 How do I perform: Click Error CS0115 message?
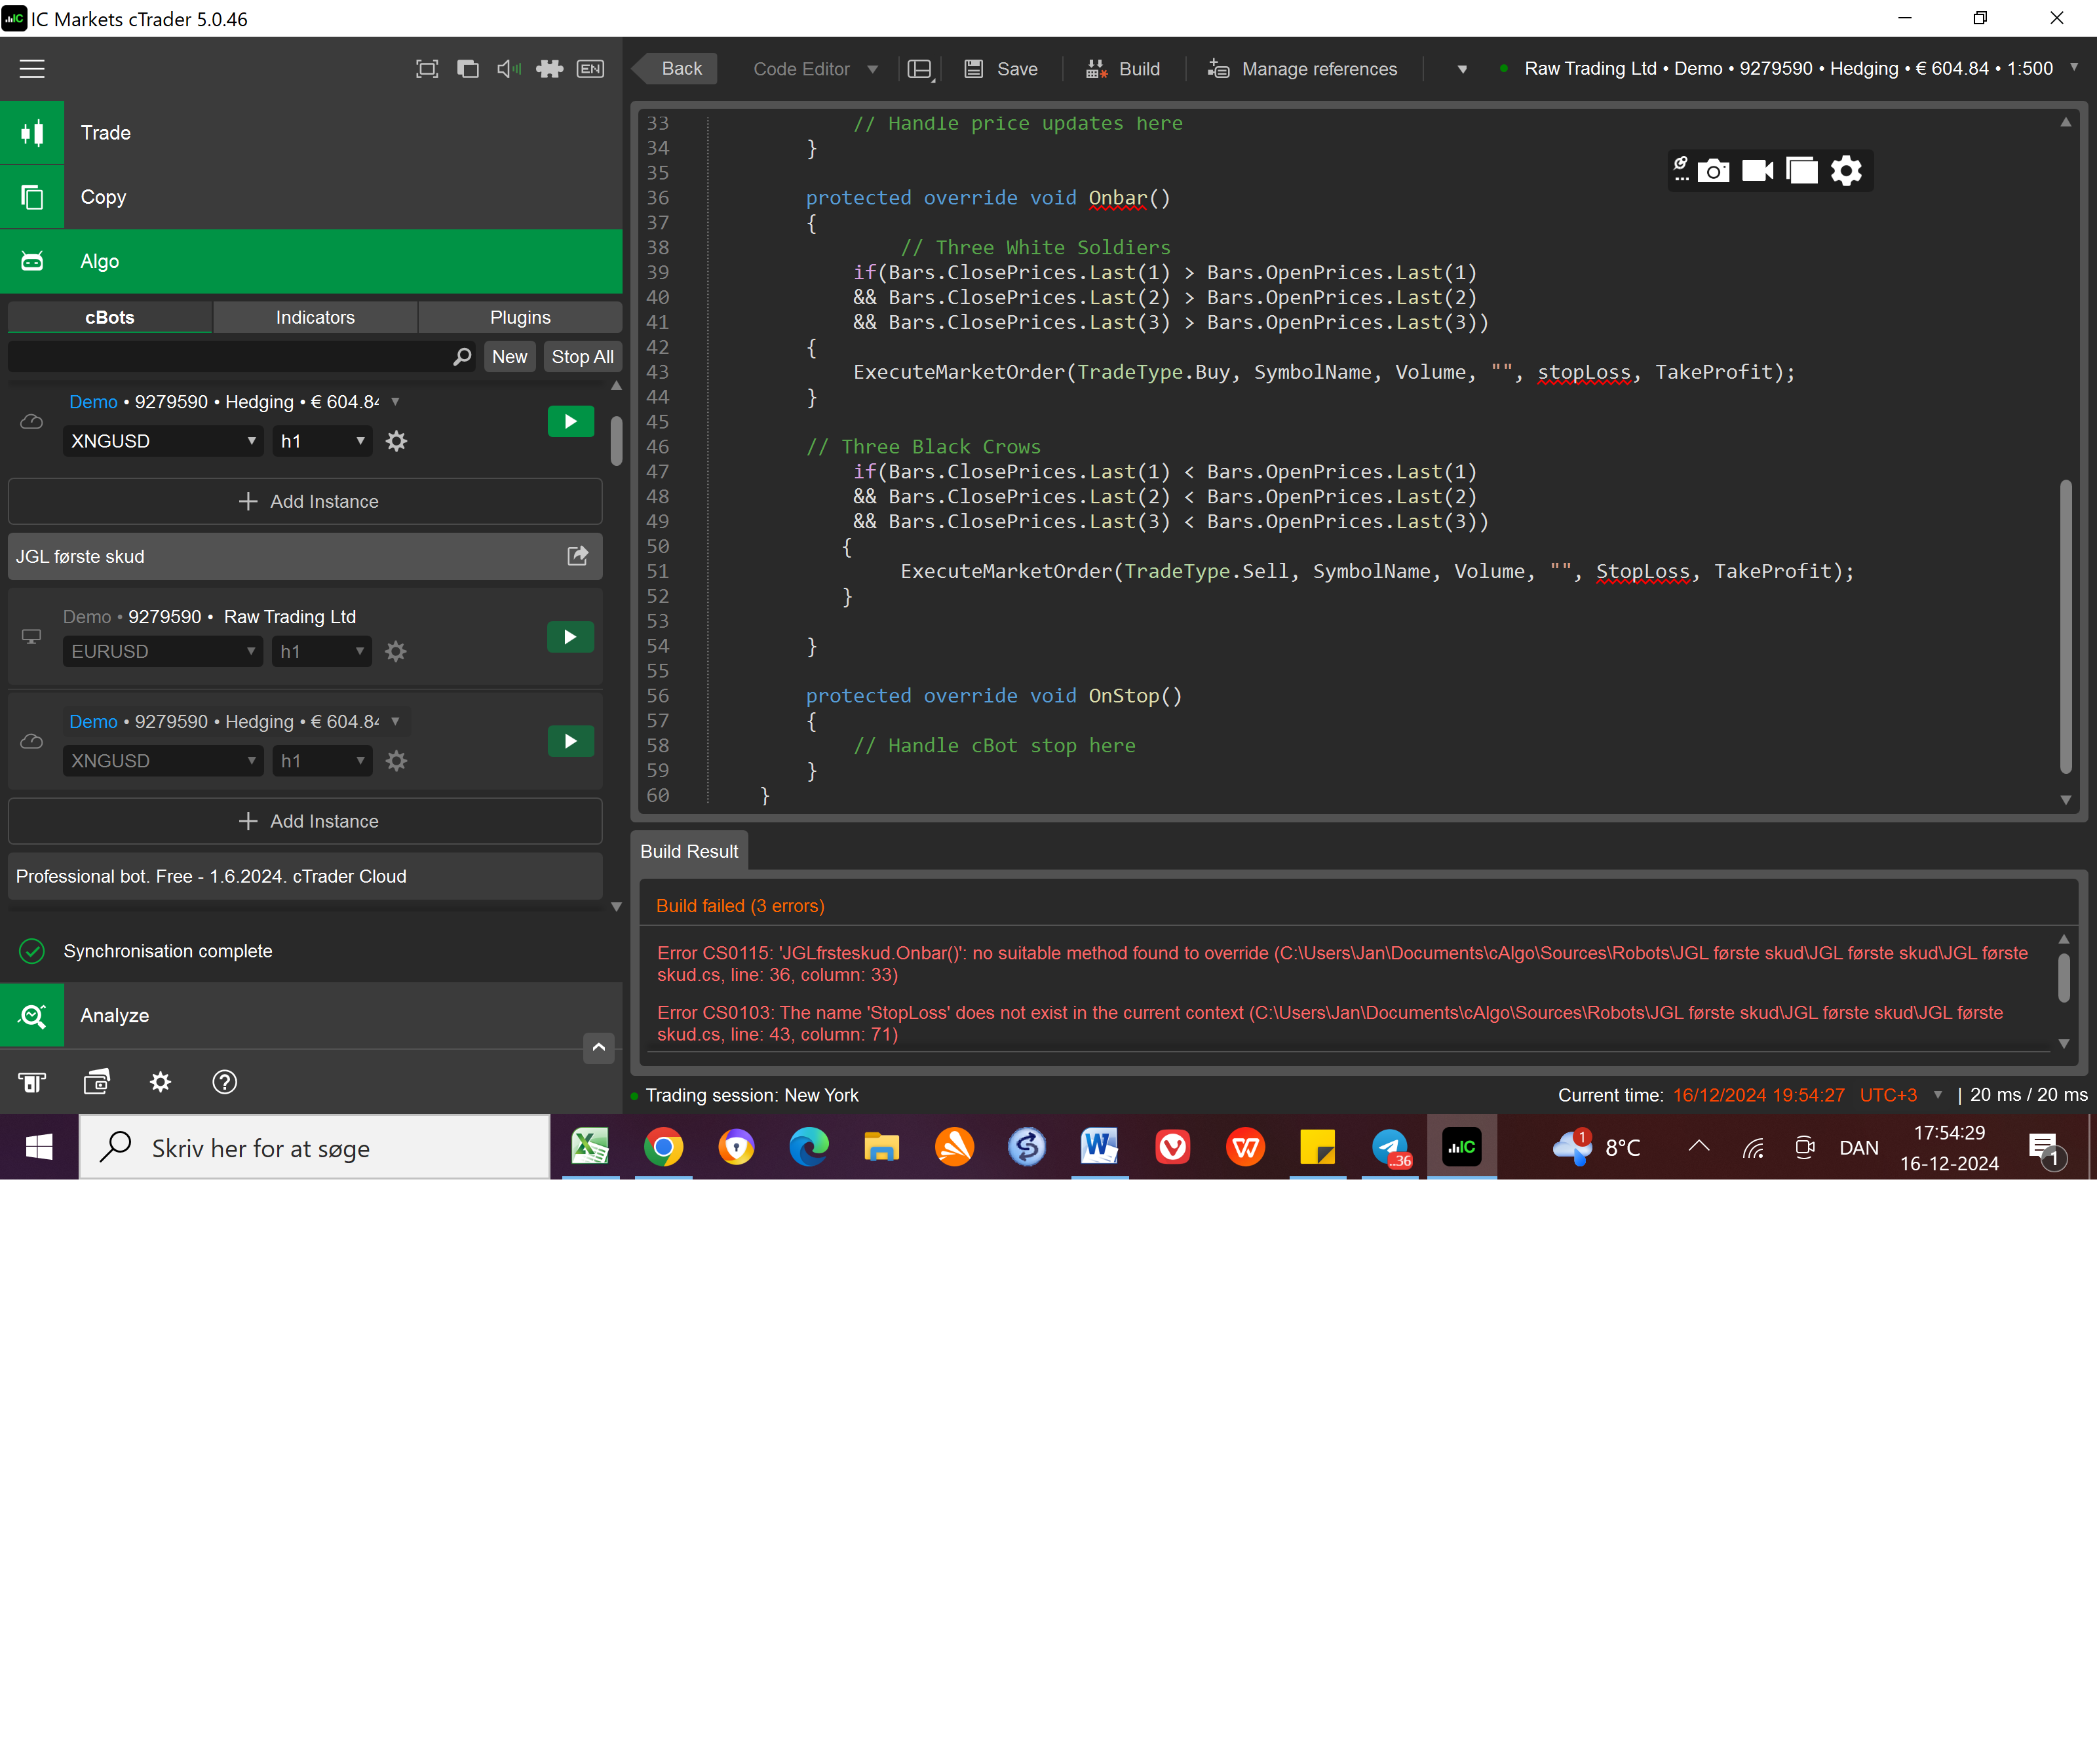click(x=1342, y=964)
